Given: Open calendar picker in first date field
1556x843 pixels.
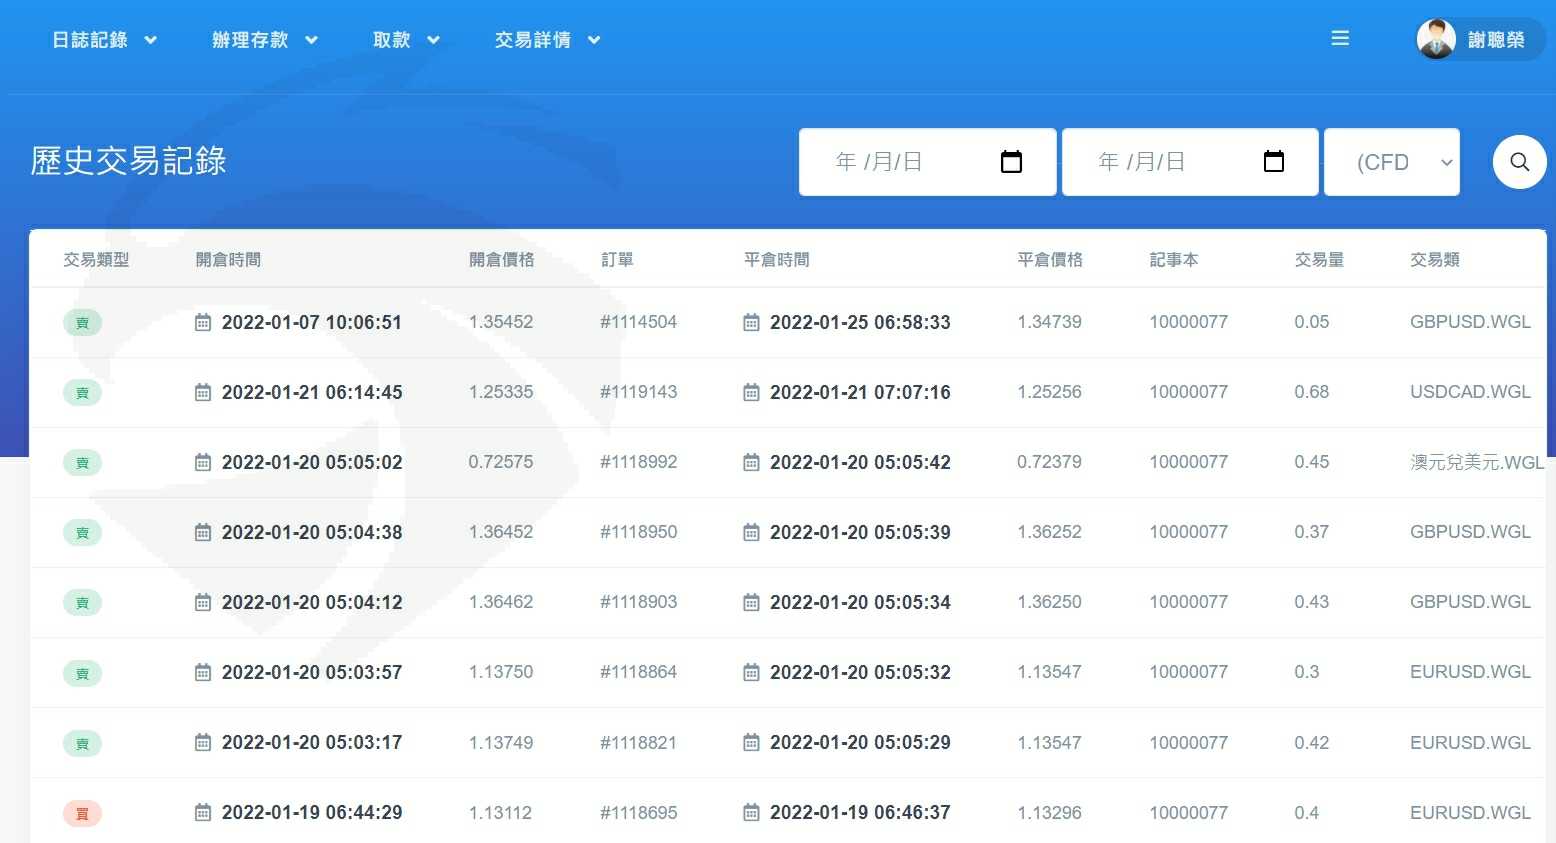Looking at the screenshot, I should point(1011,162).
